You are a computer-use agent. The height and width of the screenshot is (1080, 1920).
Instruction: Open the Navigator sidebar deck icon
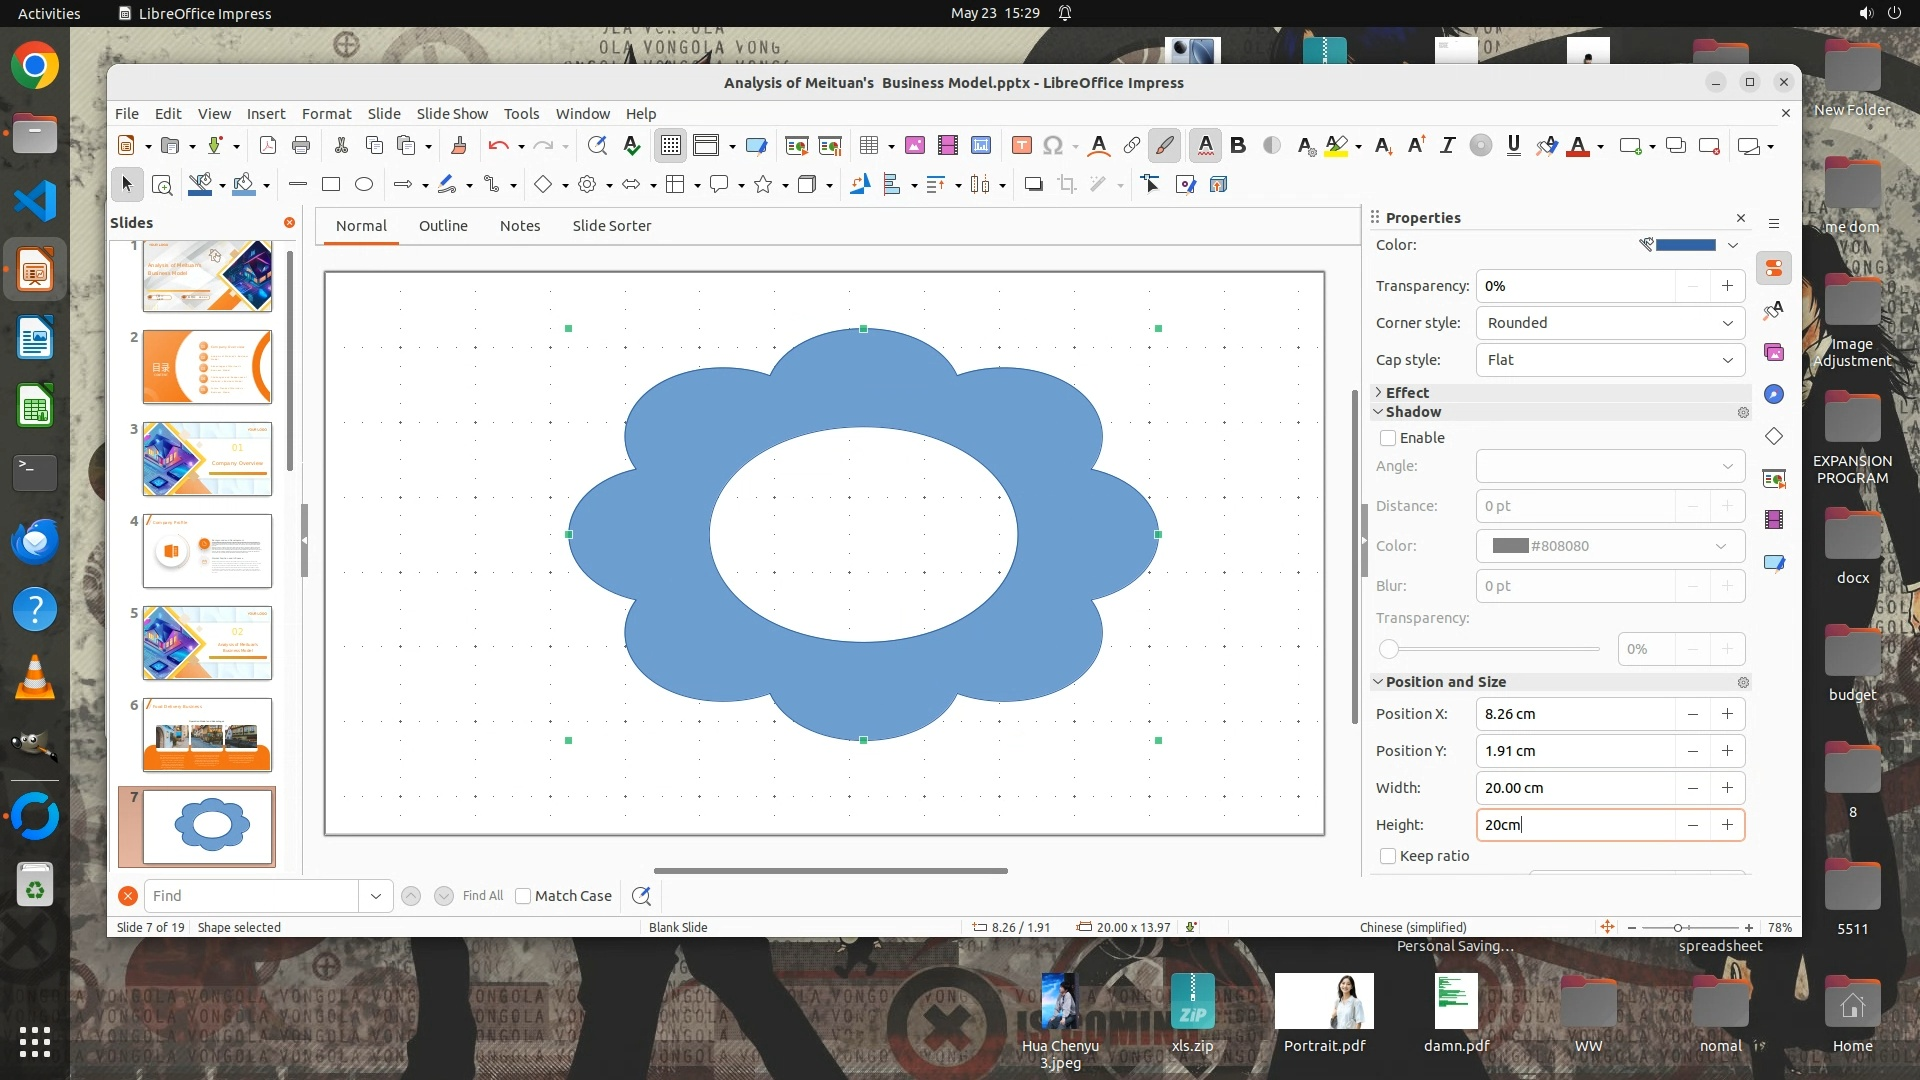point(1774,394)
